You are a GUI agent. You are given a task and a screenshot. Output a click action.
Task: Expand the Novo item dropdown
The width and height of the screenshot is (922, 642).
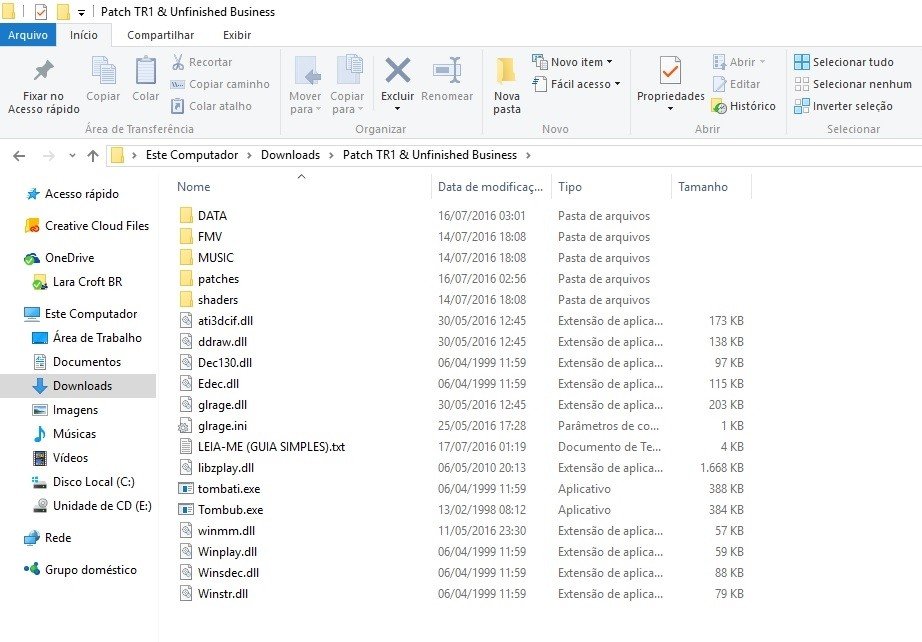[573, 62]
